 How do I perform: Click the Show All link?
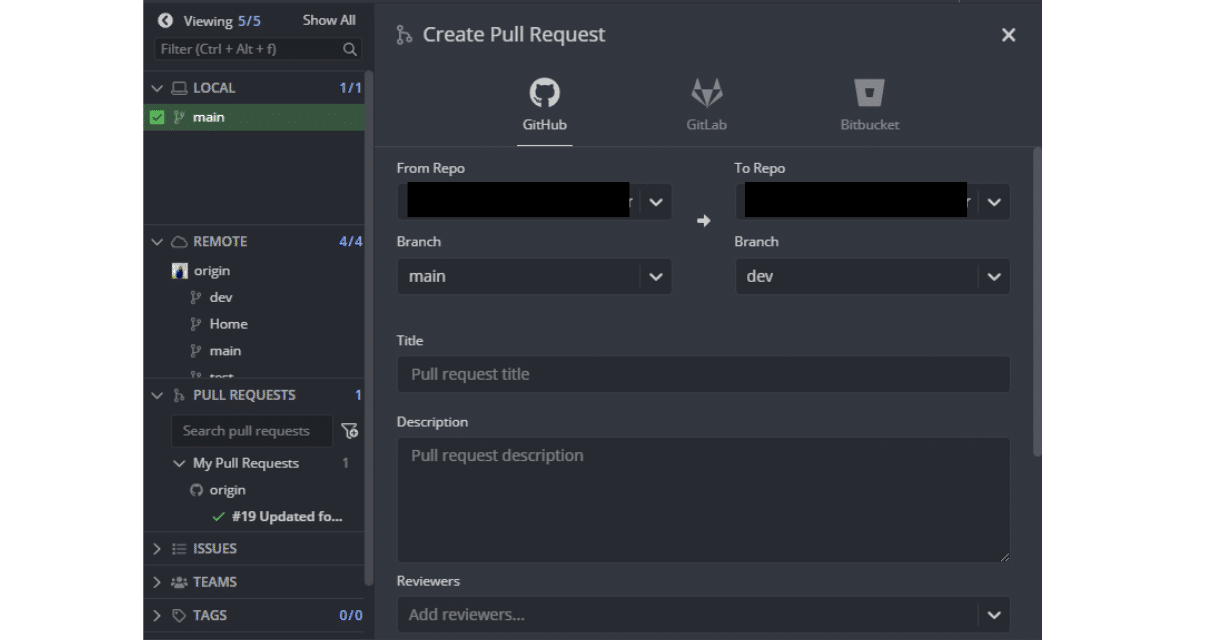(330, 19)
